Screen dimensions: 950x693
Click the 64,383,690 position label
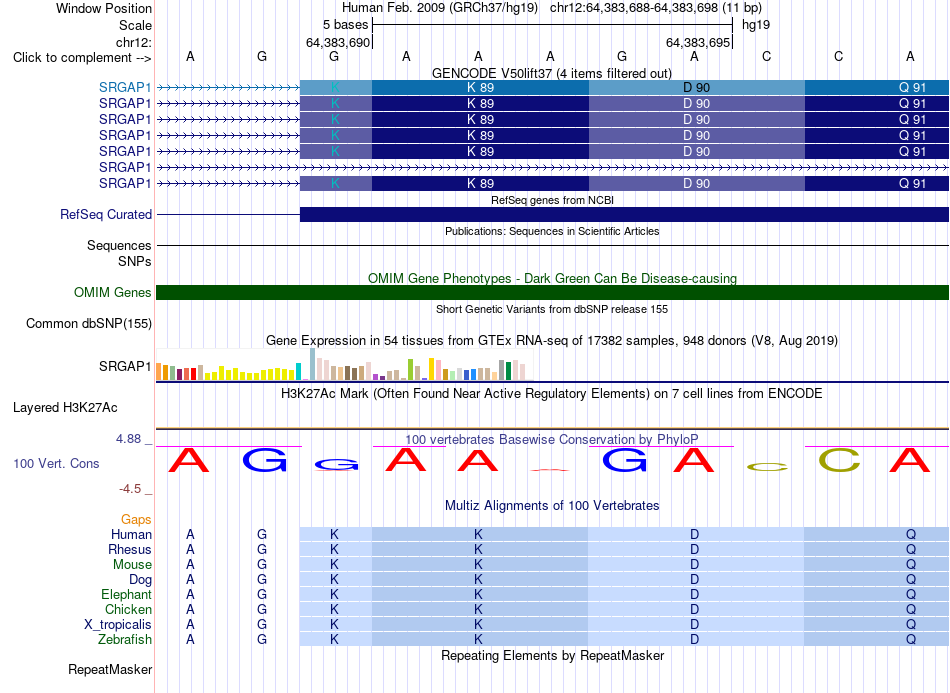point(337,42)
